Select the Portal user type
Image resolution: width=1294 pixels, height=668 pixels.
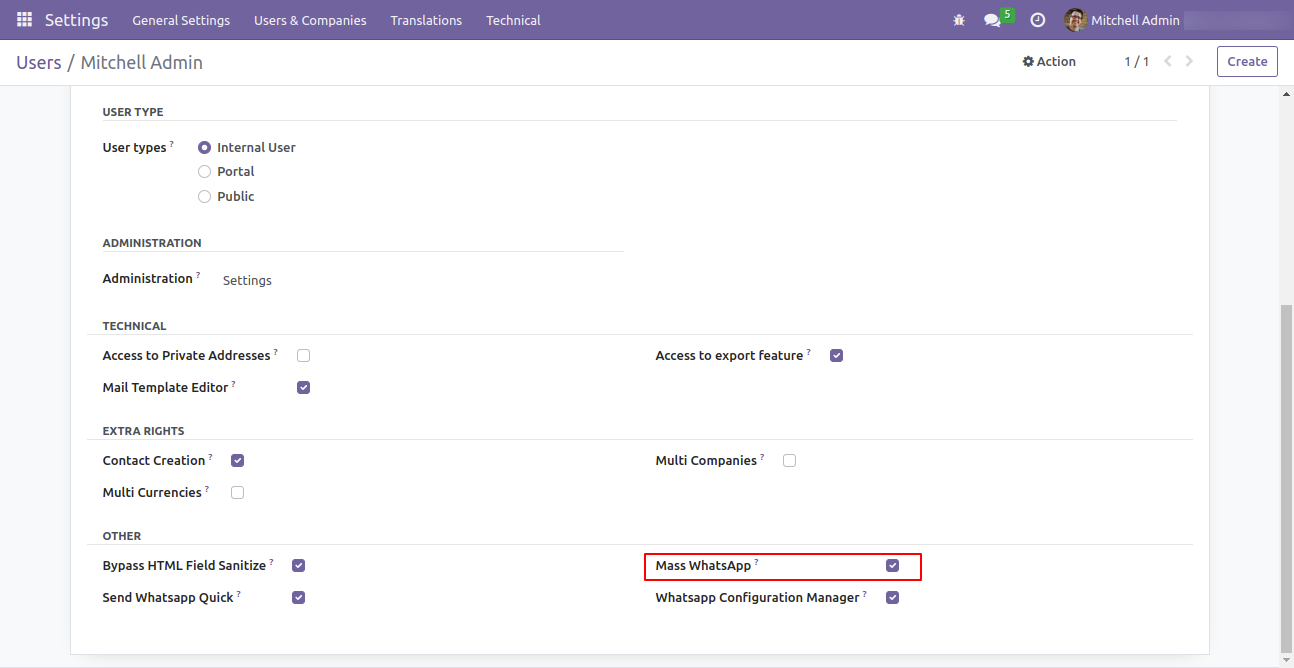pos(205,172)
